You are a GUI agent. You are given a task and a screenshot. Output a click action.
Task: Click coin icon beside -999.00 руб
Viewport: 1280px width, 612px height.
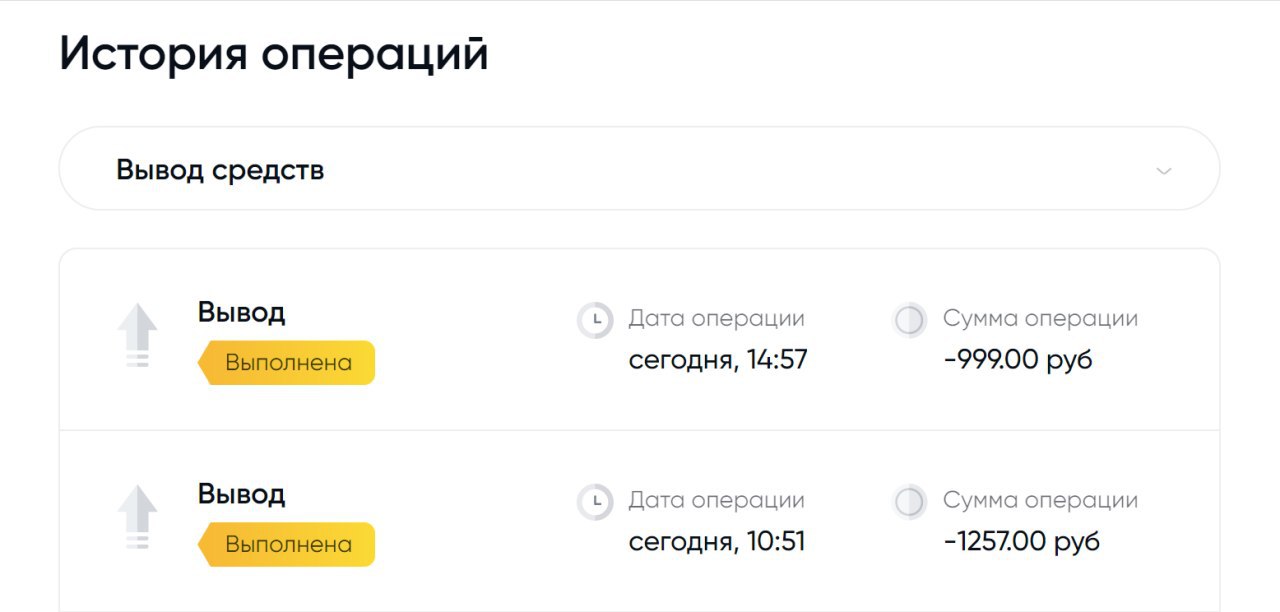(909, 321)
